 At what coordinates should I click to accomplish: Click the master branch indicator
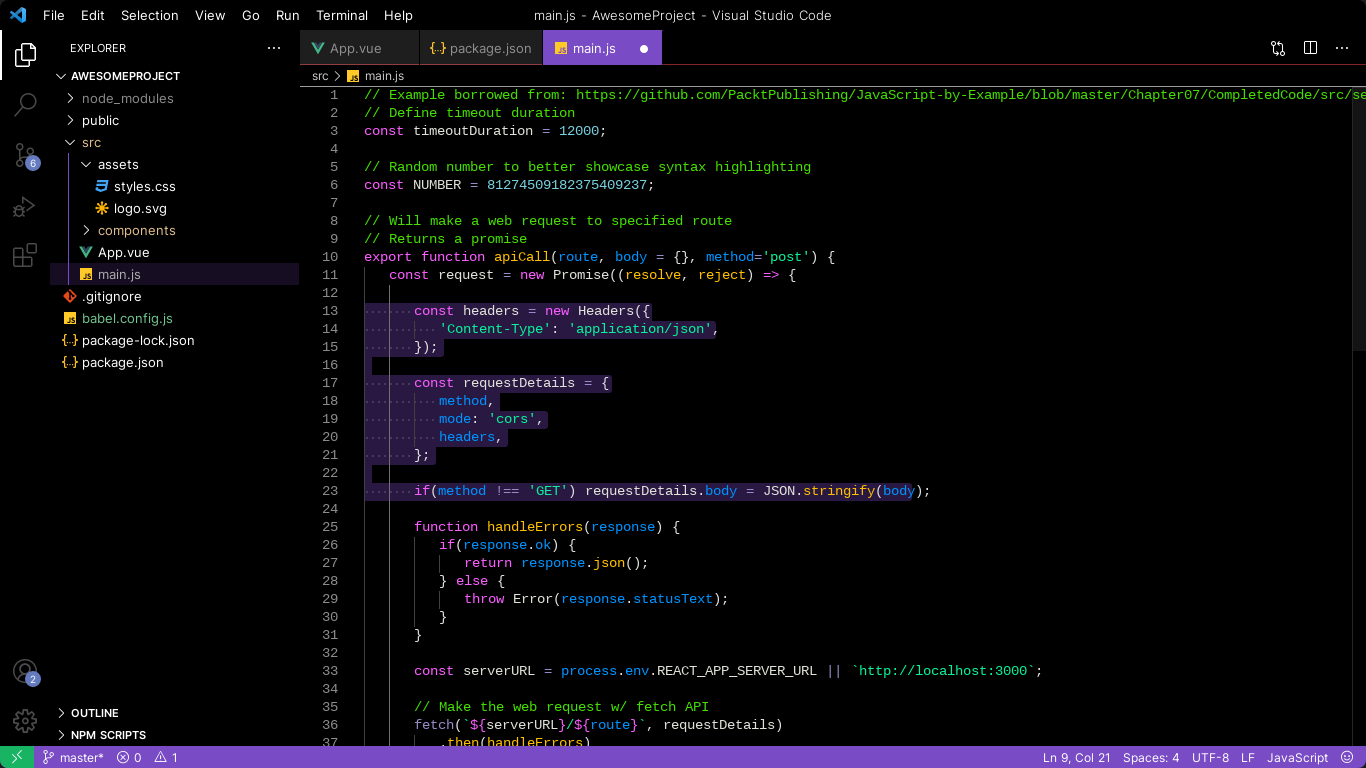click(73, 757)
